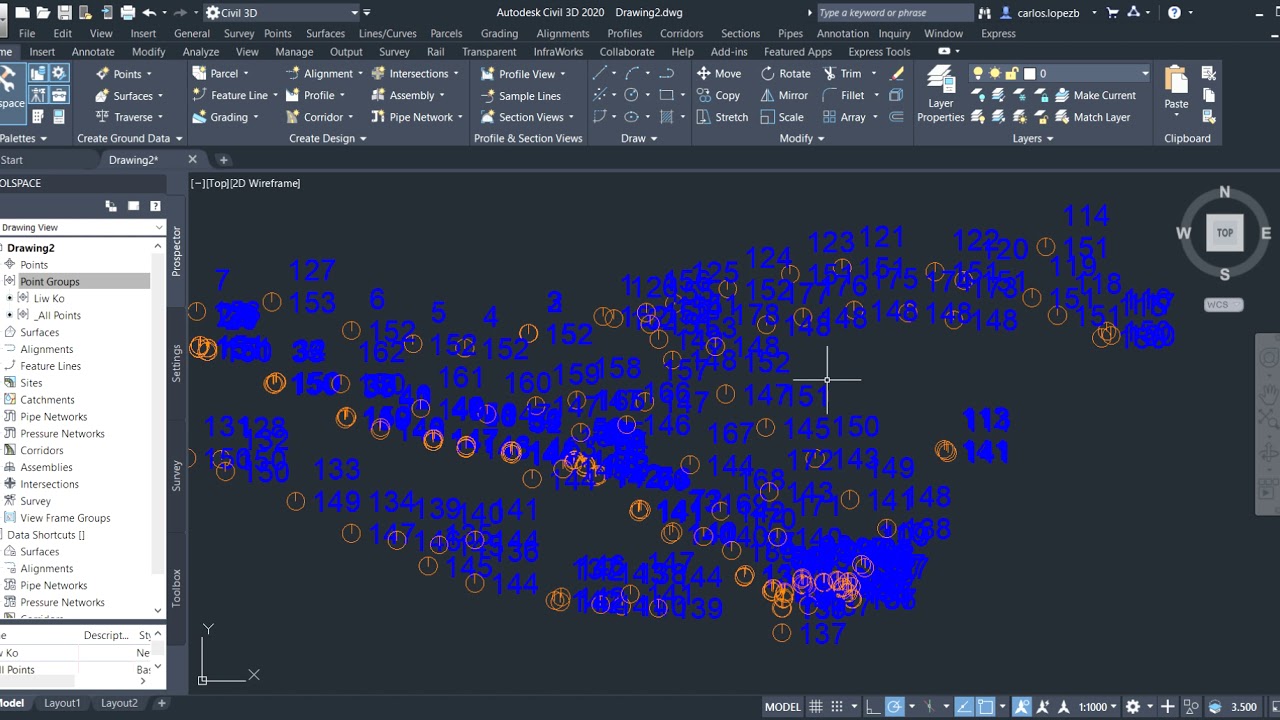Open the status bar workspace gear

(1133, 706)
